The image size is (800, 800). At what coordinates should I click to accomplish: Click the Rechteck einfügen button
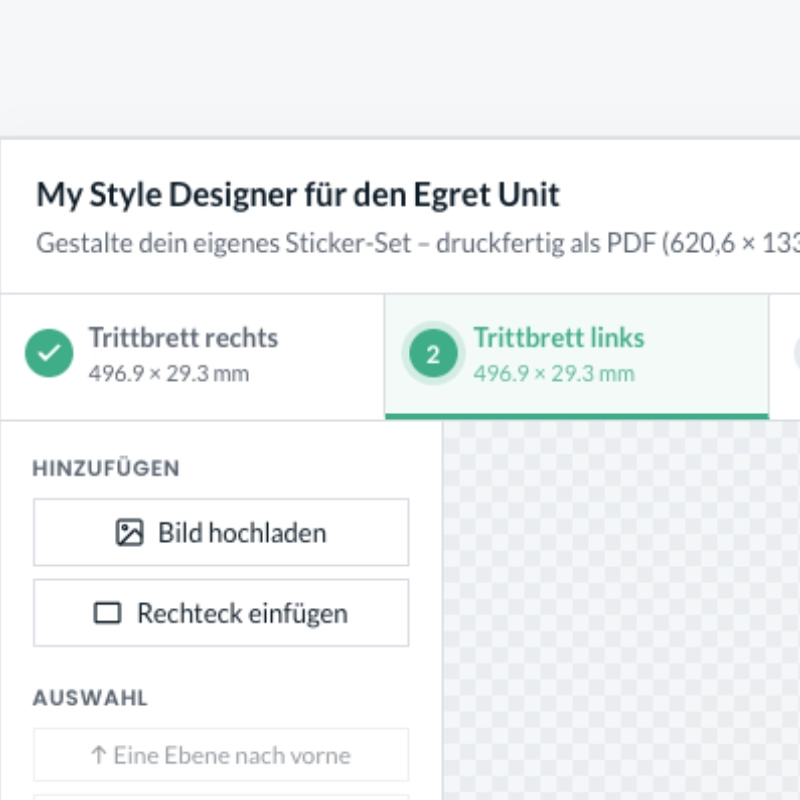coord(221,613)
